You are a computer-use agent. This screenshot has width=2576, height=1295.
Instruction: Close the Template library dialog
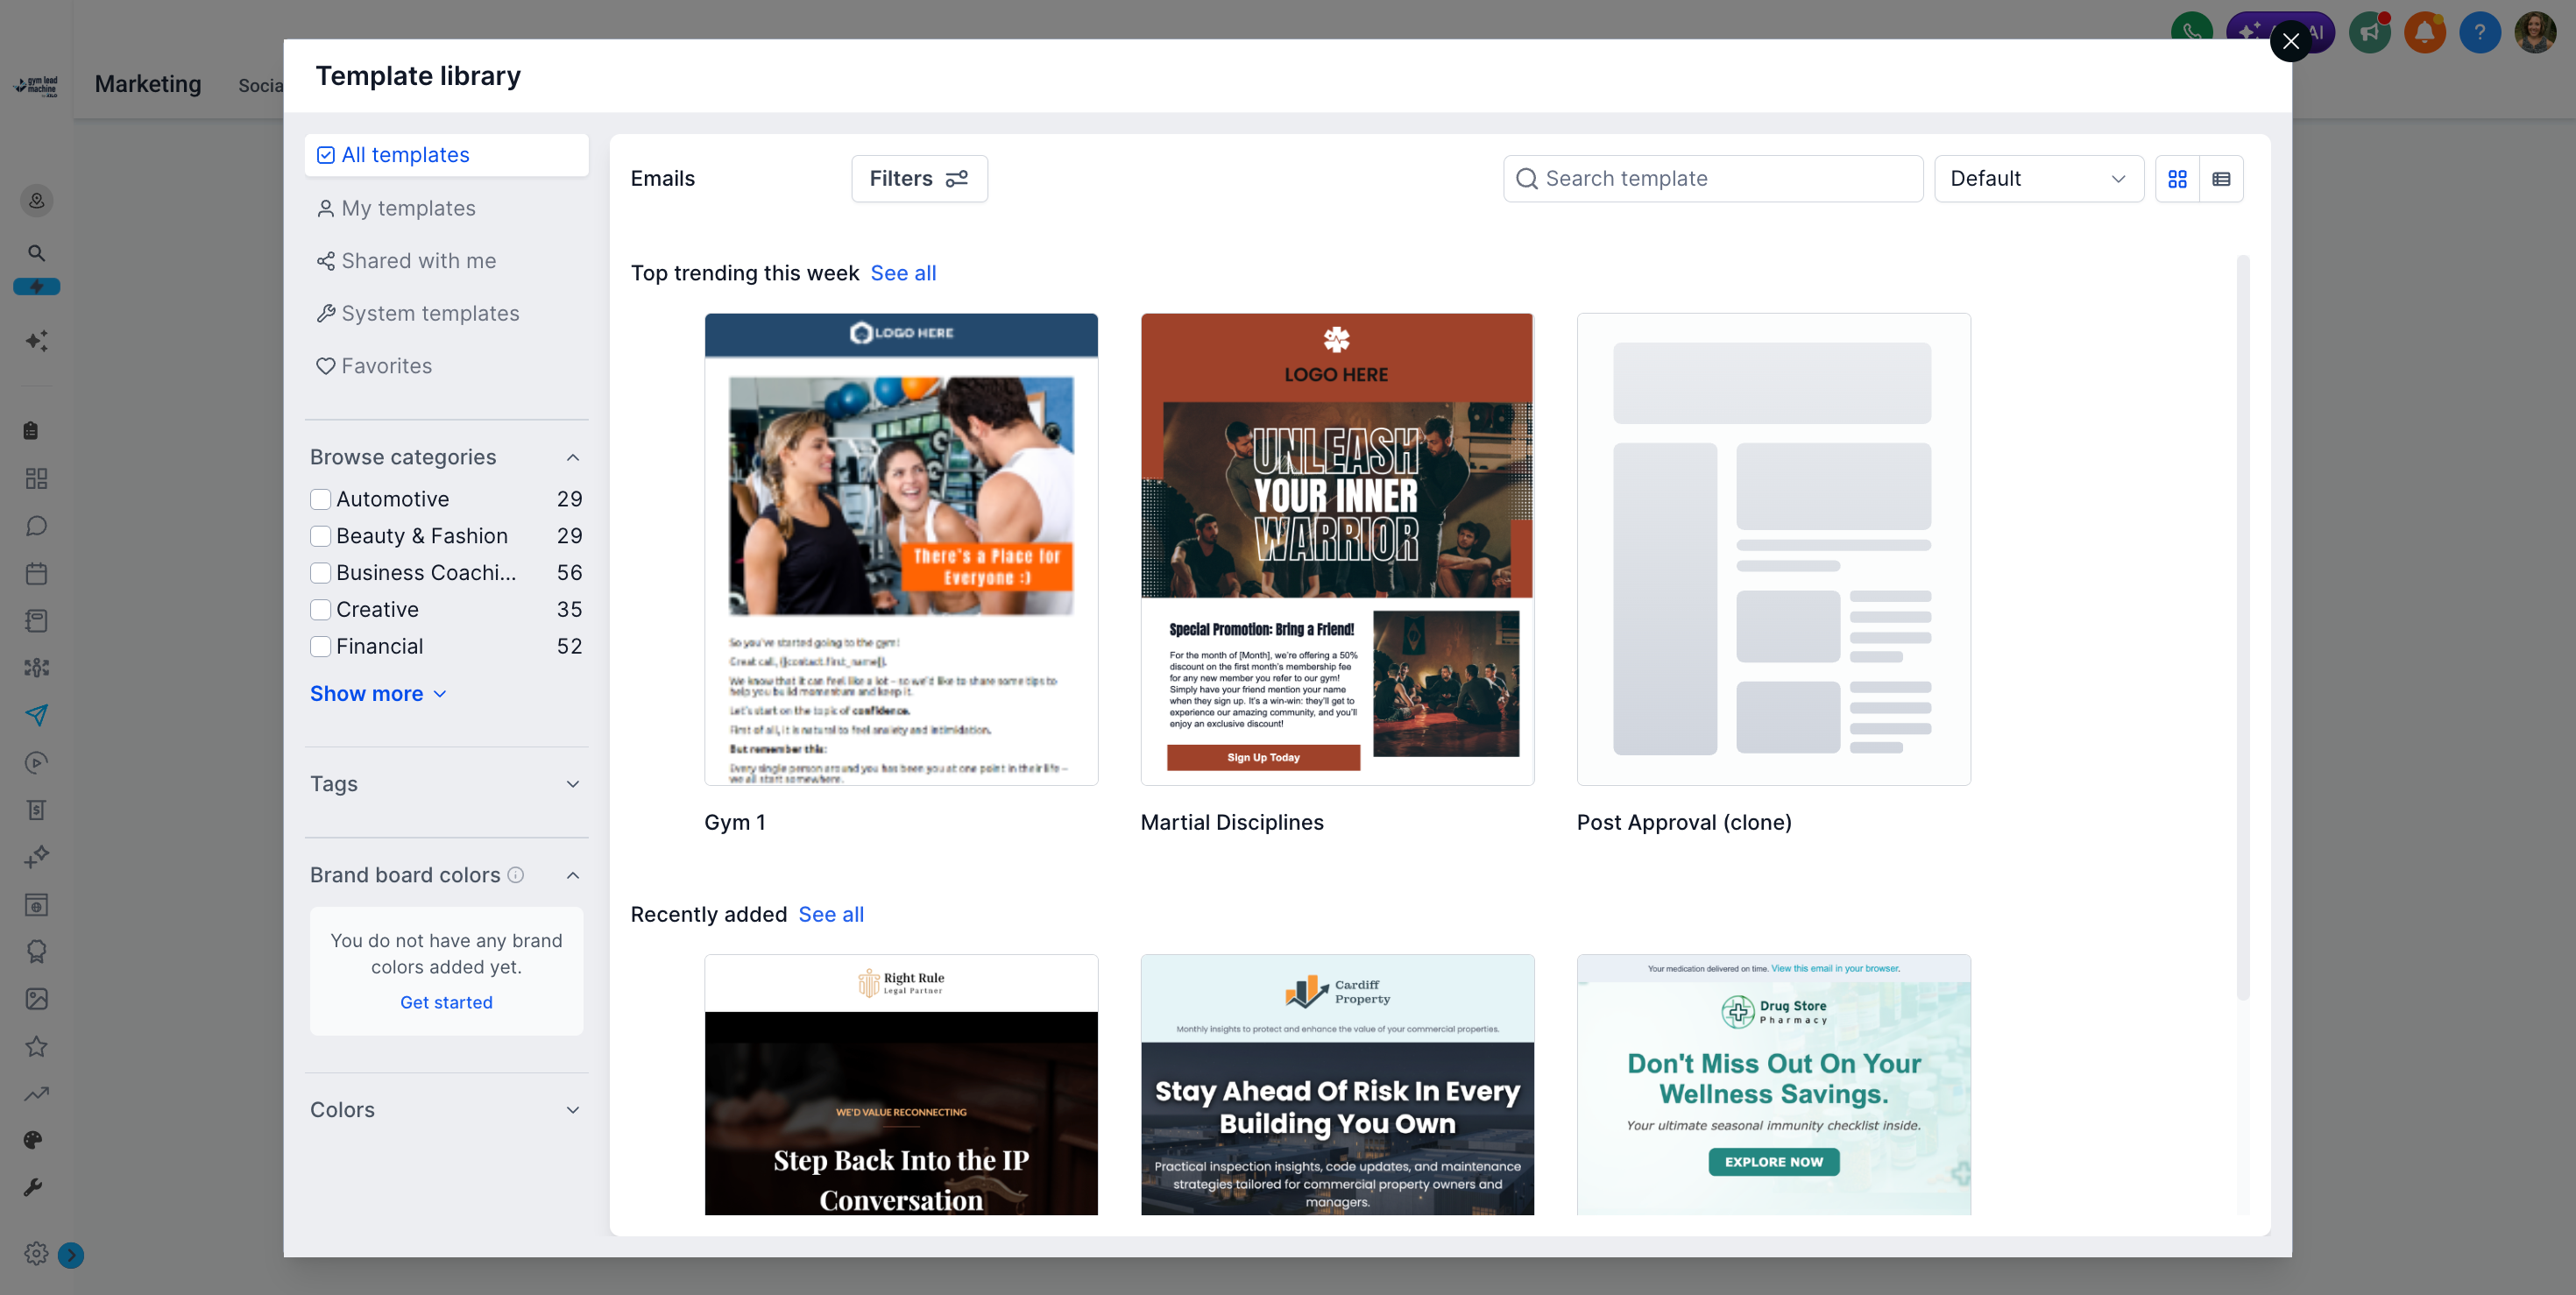coord(2290,41)
